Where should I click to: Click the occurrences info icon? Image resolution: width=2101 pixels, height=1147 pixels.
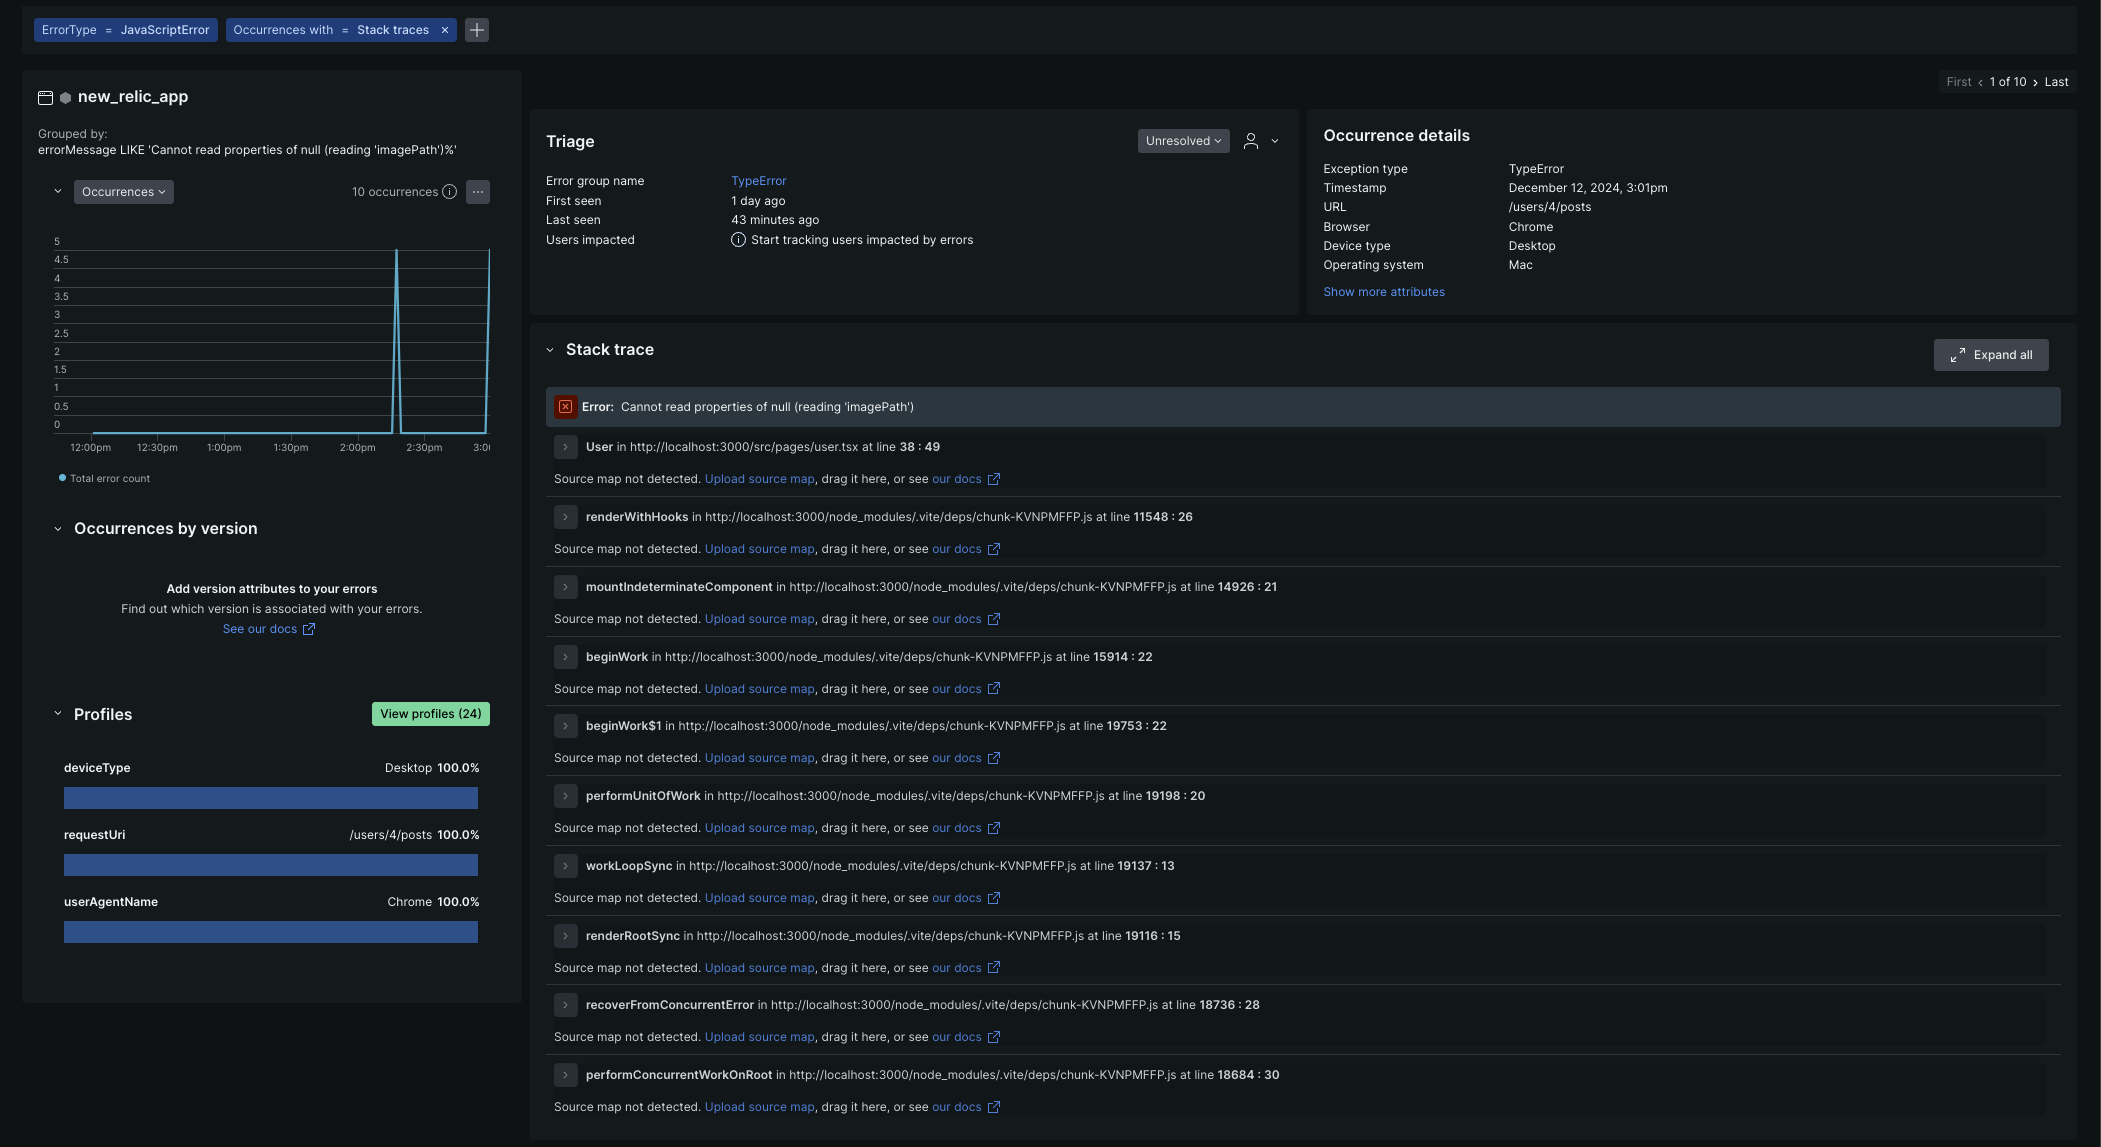pyautogui.click(x=450, y=192)
